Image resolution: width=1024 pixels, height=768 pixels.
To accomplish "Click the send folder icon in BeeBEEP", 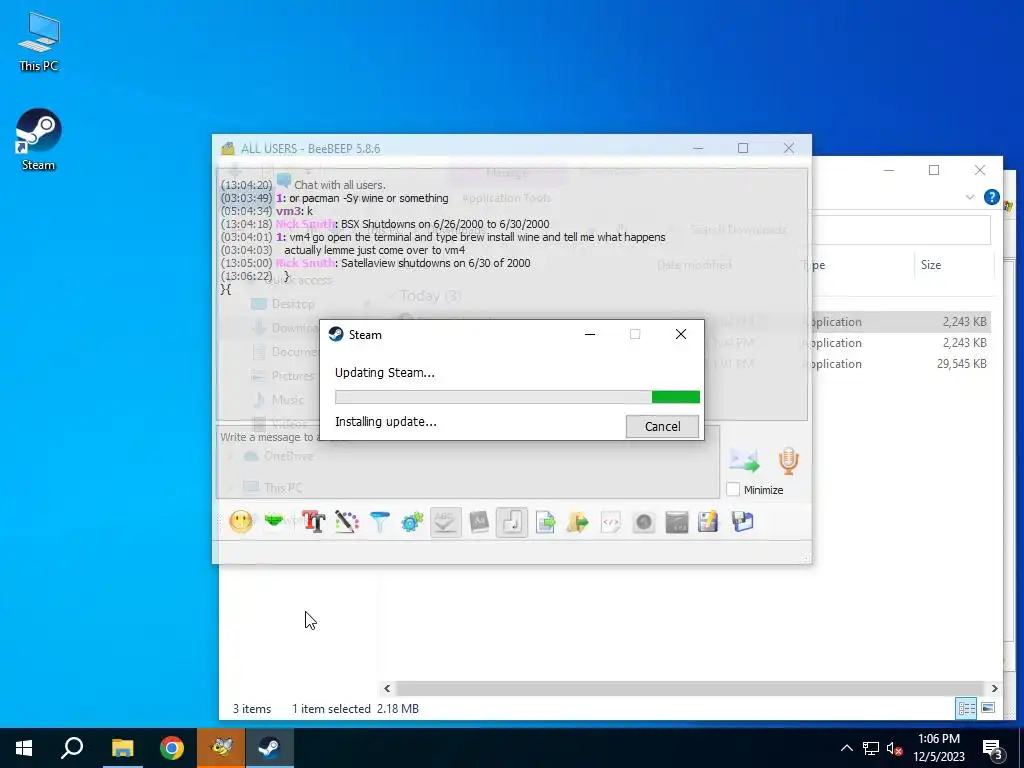I will [x=577, y=522].
